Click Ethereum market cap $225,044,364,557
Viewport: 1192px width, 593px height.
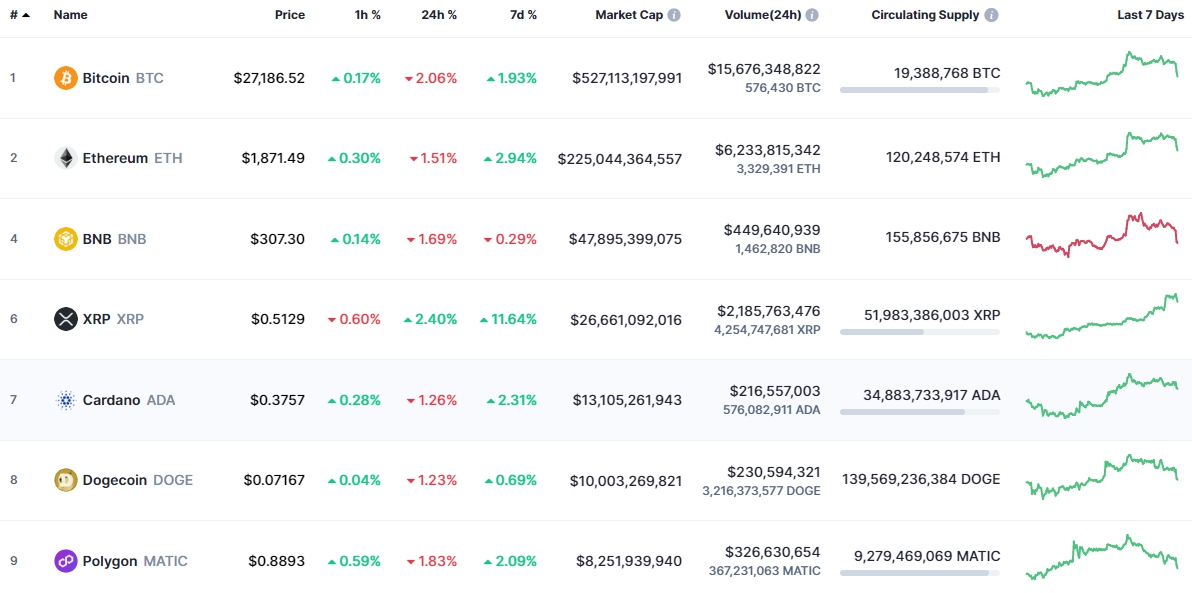coord(620,158)
